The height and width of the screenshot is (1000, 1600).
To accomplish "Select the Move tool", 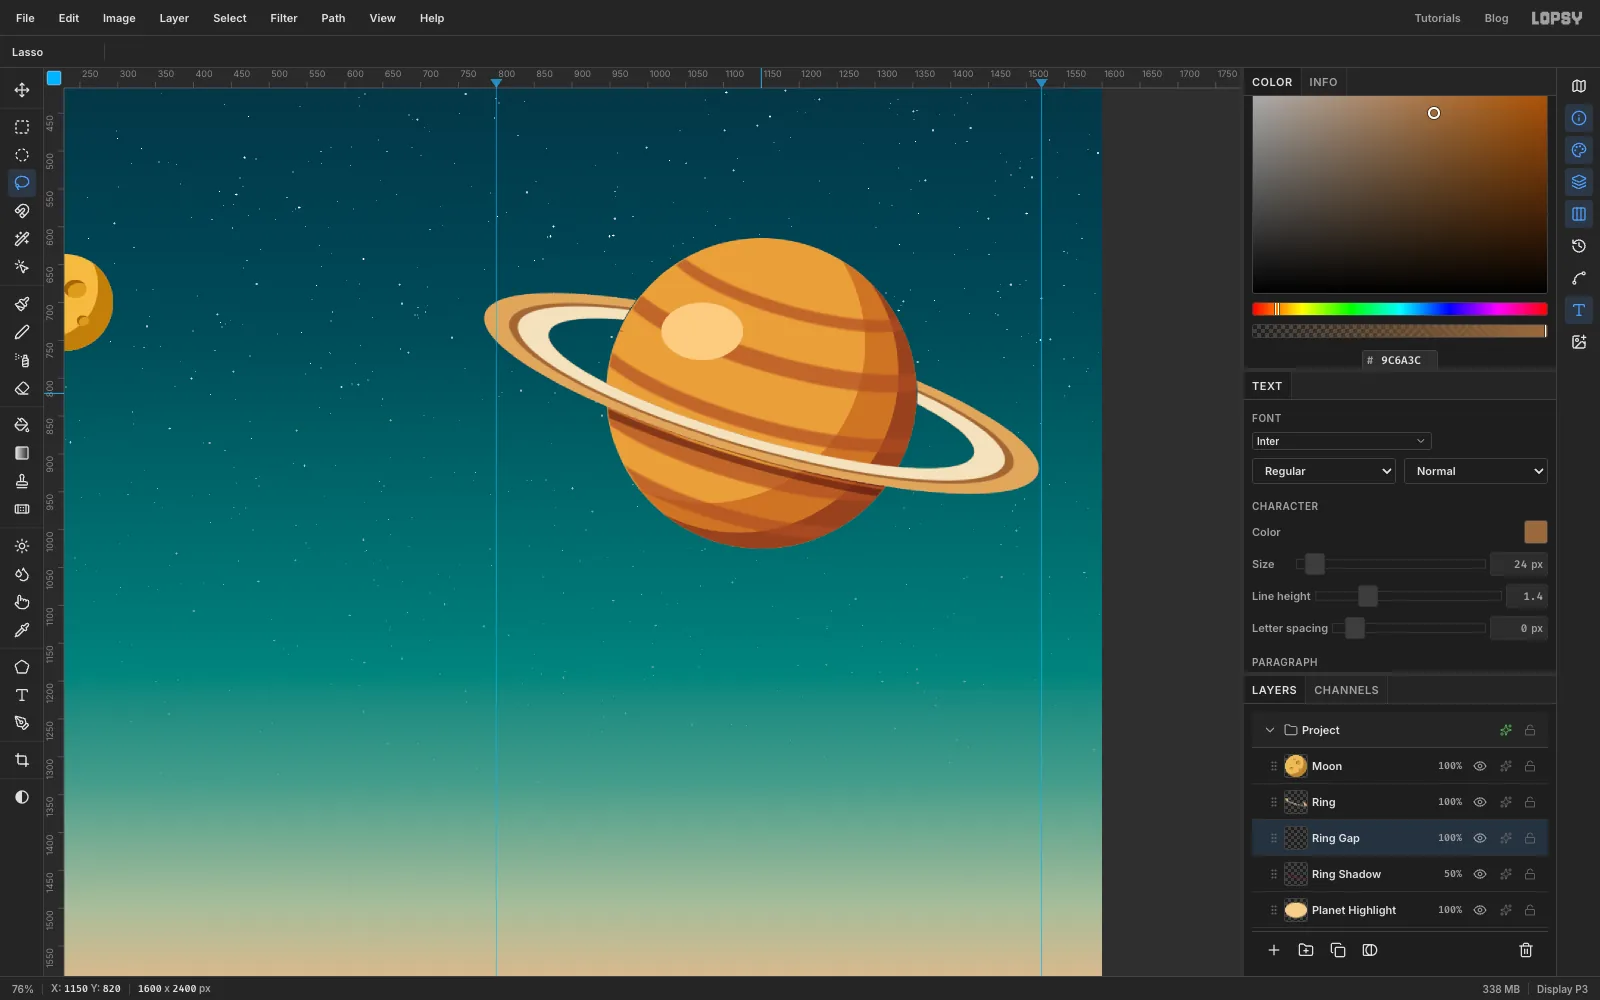I will tap(22, 90).
